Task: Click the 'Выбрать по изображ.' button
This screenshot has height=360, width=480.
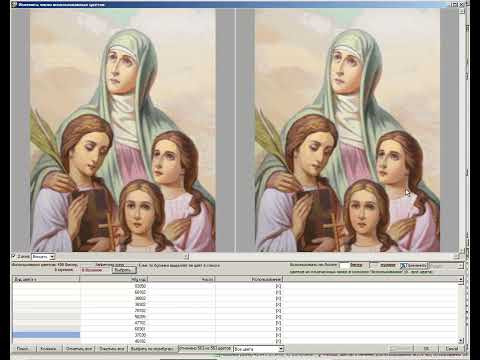Action: click(152, 349)
